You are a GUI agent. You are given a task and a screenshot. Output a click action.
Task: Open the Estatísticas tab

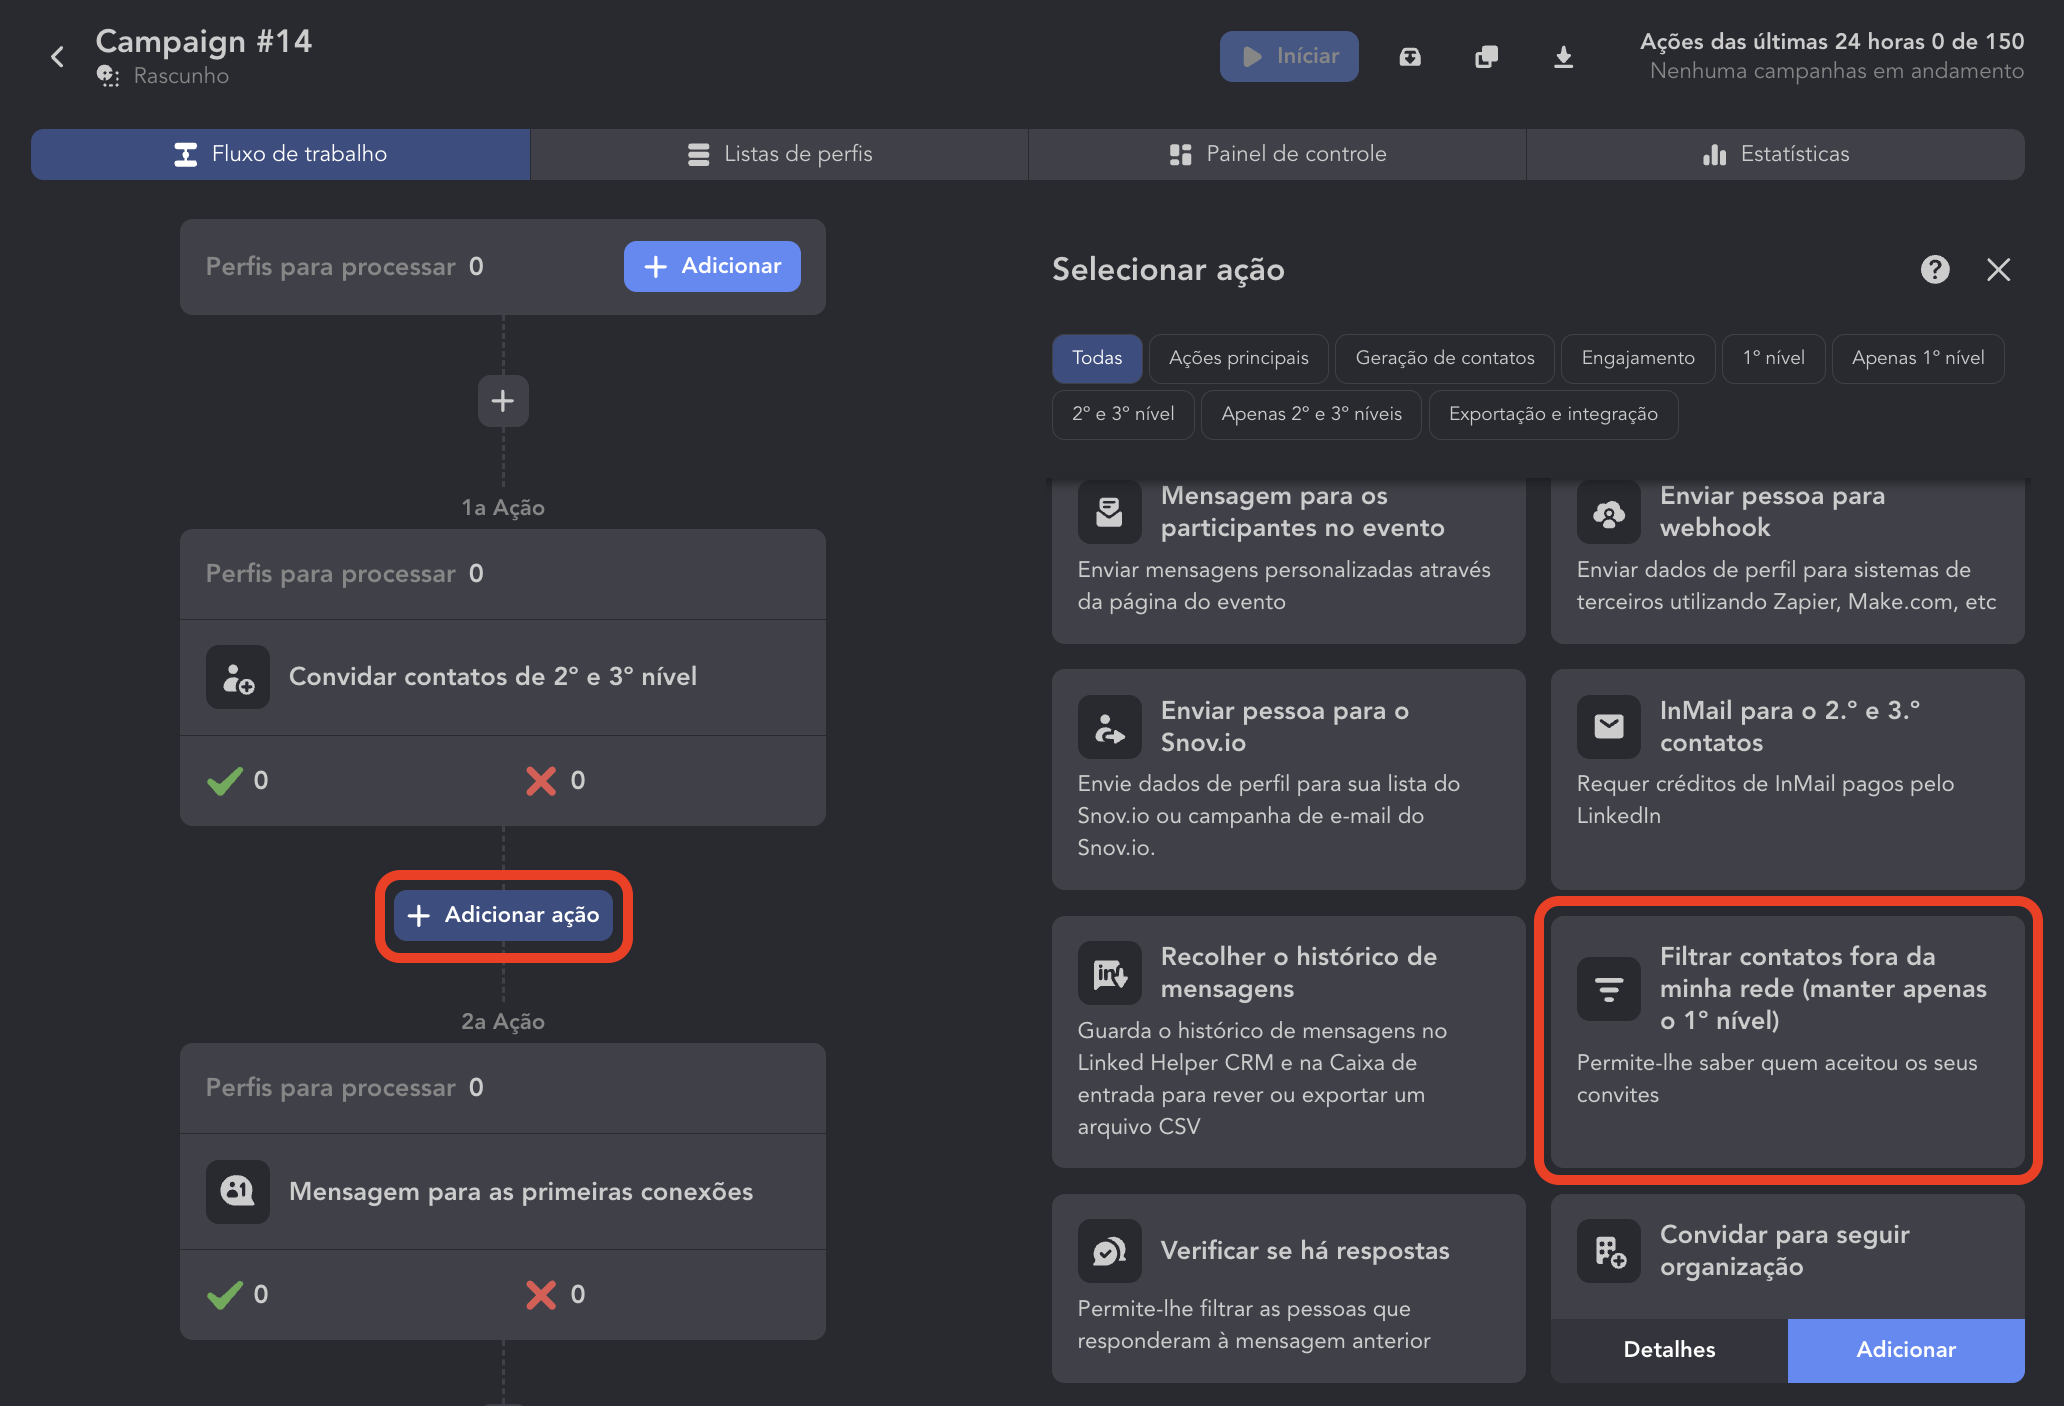[1775, 154]
